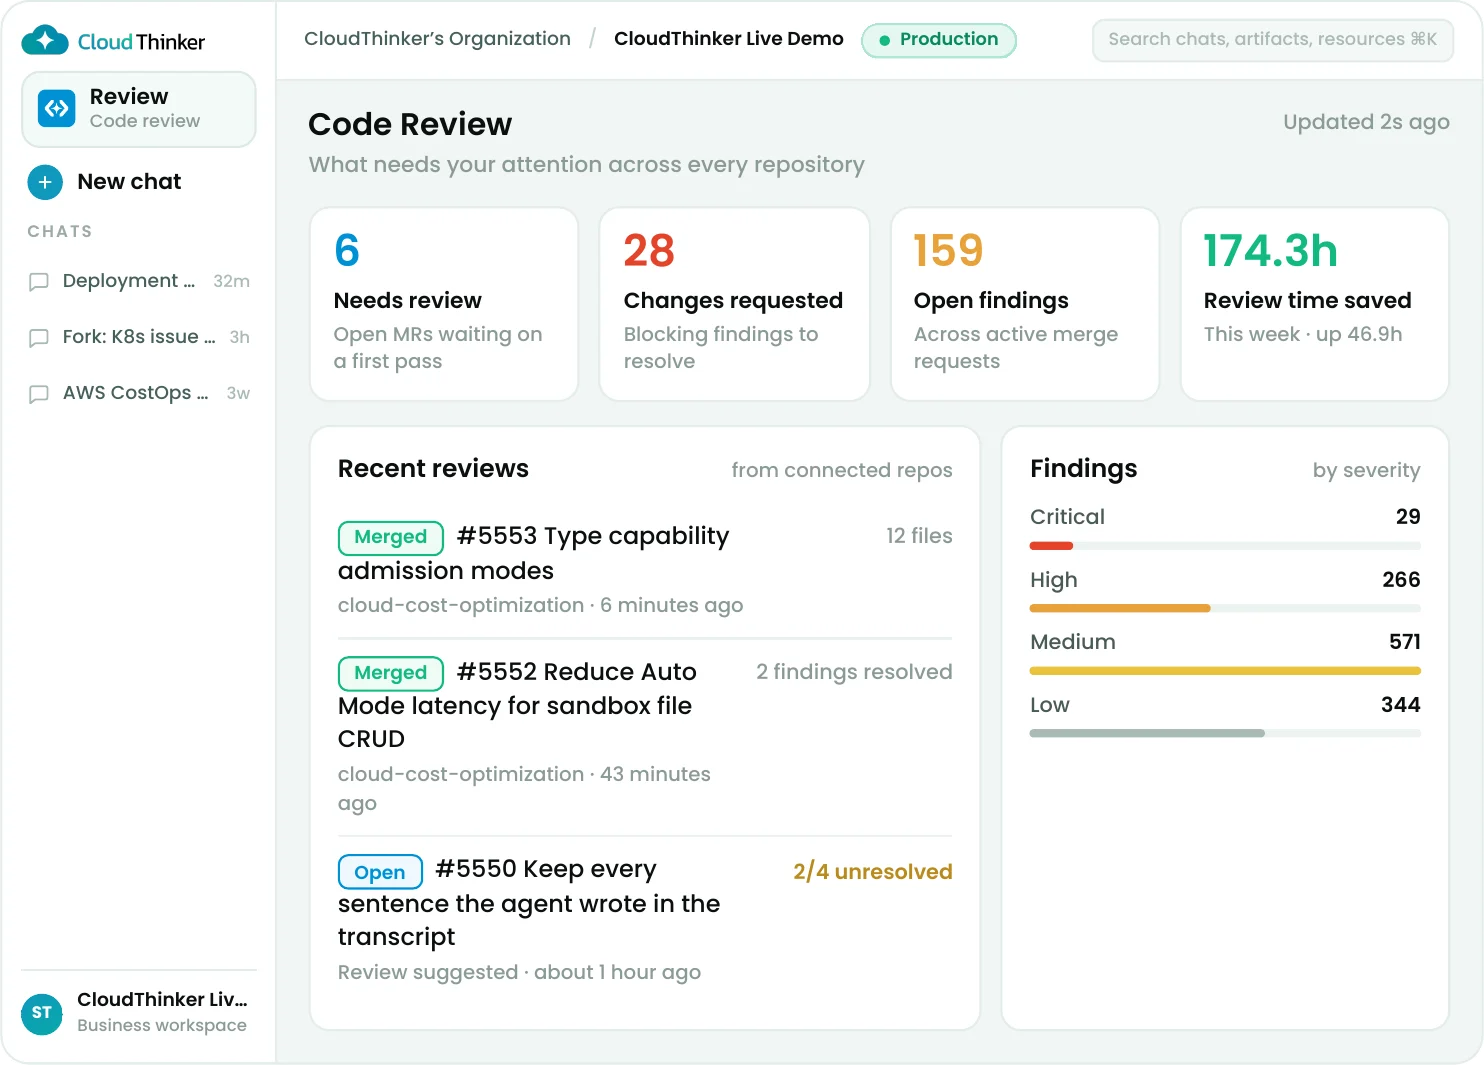Click the Code review brackets icon

click(x=57, y=108)
